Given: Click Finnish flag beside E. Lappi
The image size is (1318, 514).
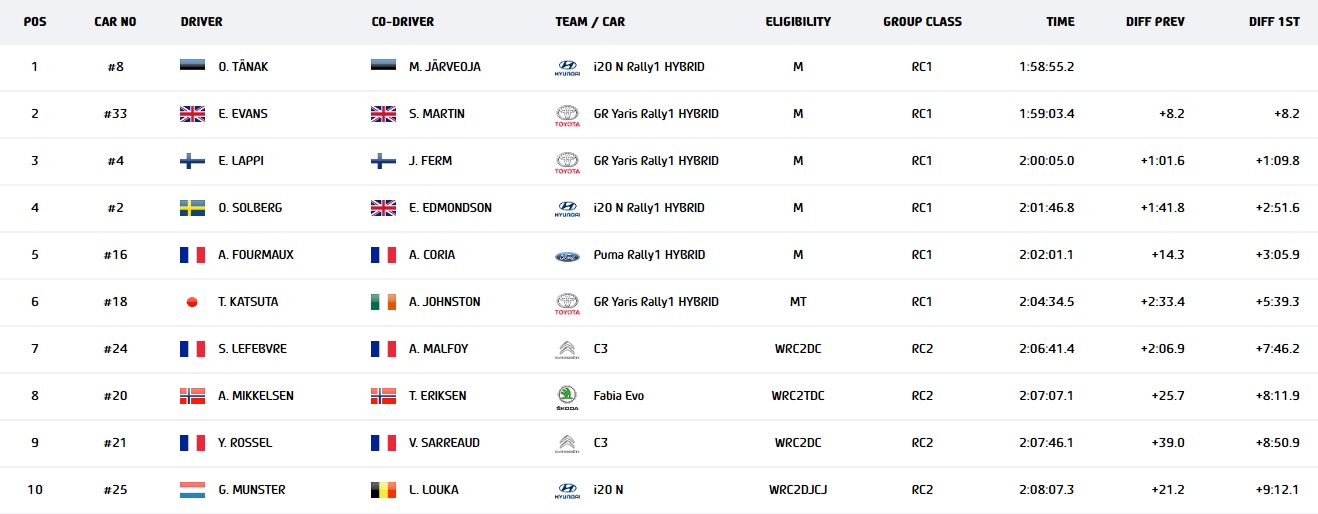Looking at the screenshot, I should tap(192, 161).
